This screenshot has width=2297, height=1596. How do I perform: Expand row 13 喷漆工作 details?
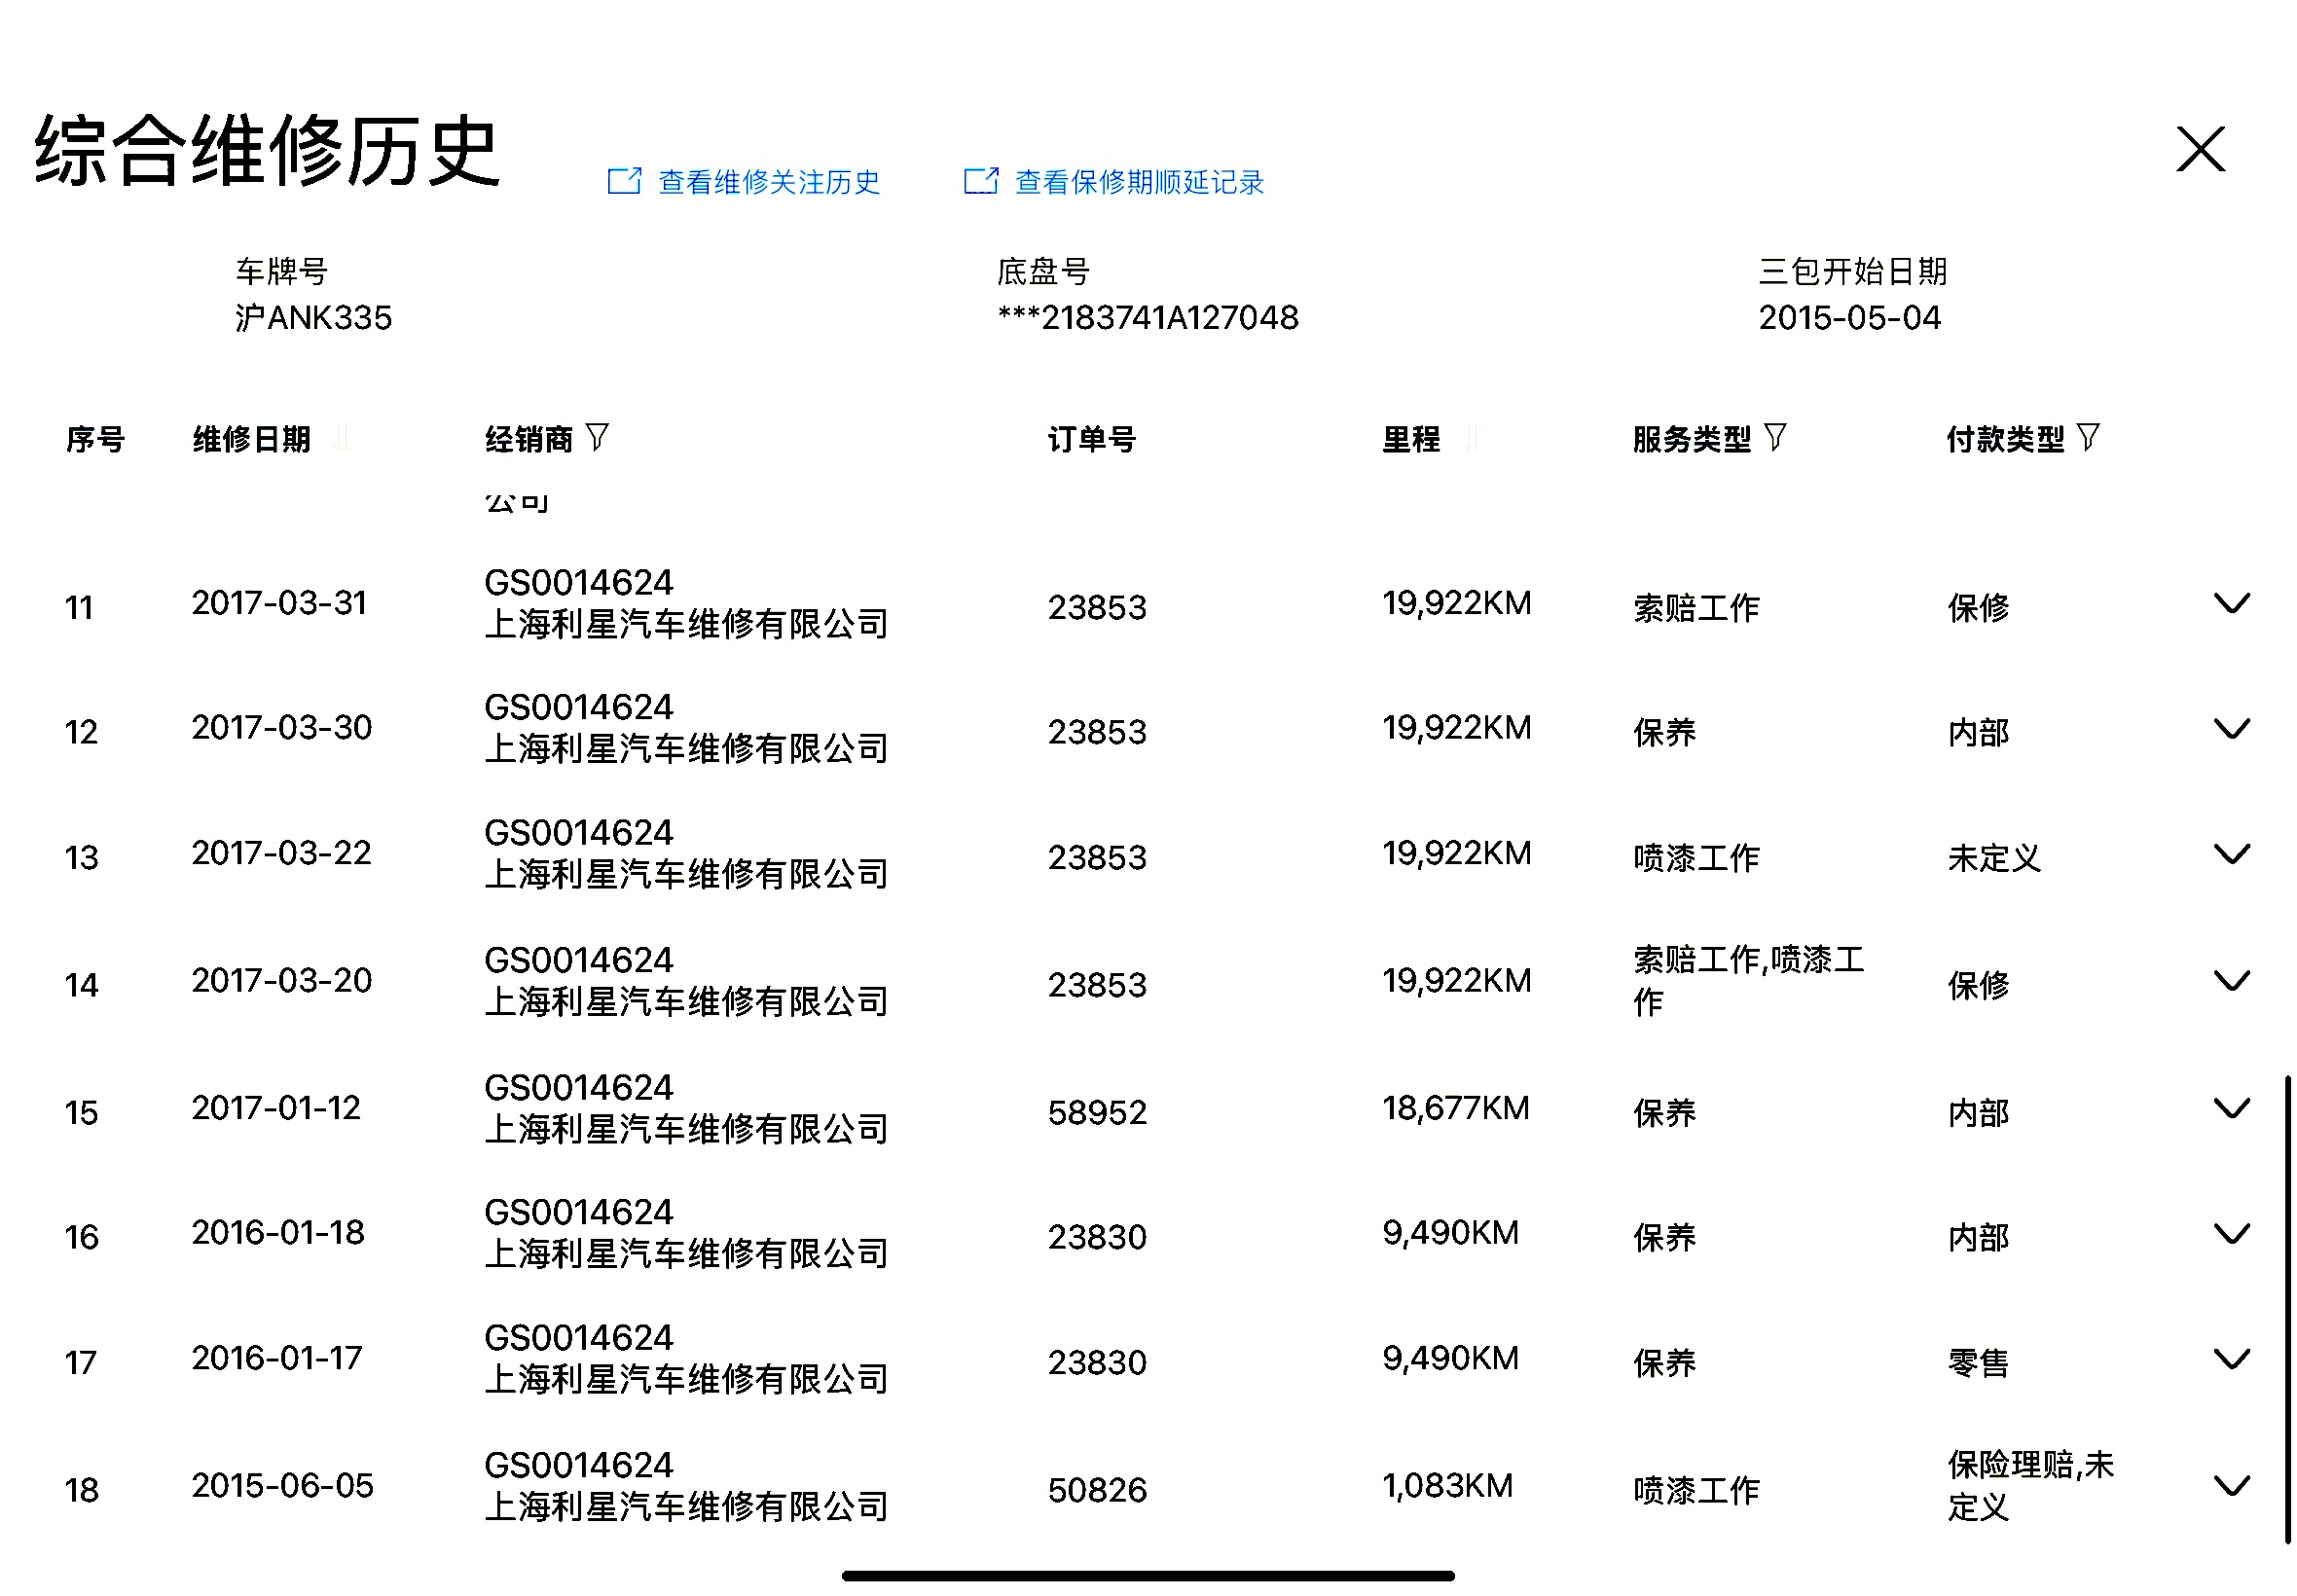[x=2230, y=854]
